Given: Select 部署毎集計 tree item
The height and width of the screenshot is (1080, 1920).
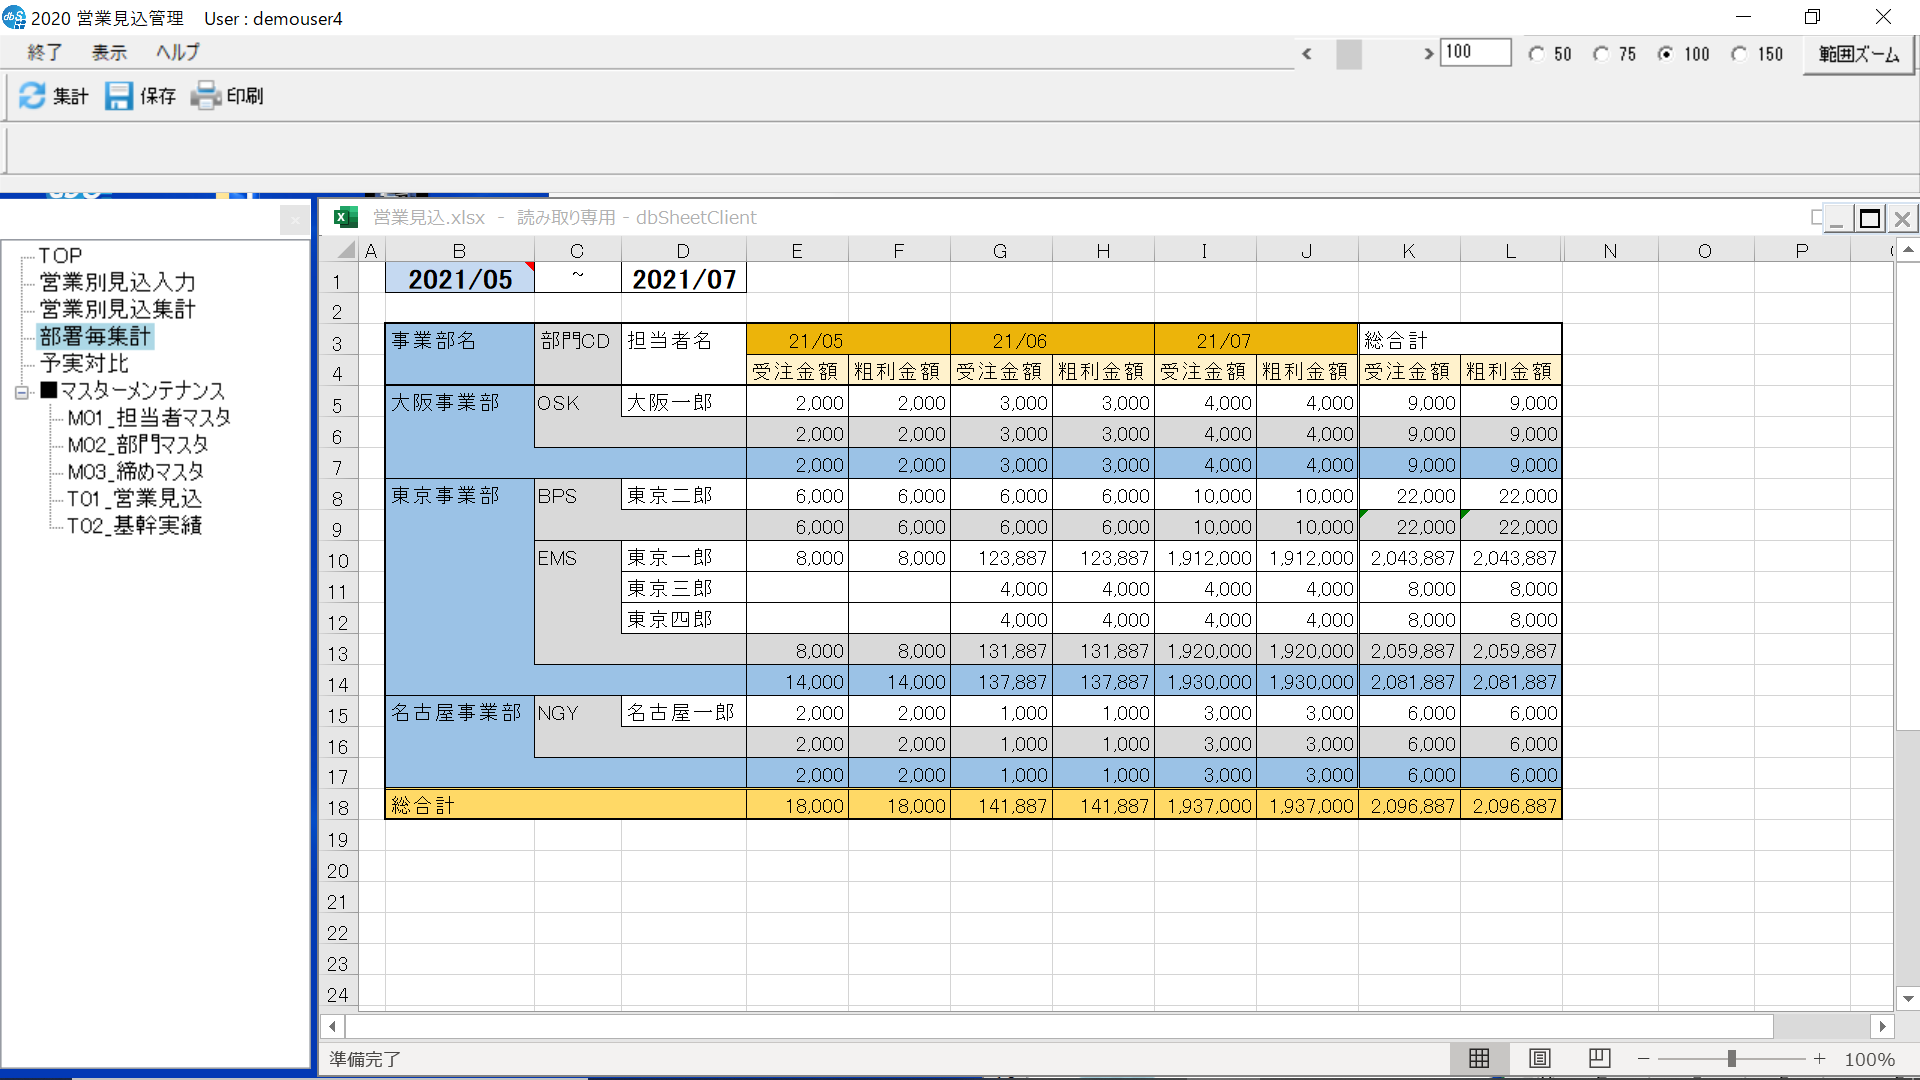Looking at the screenshot, I should [95, 337].
